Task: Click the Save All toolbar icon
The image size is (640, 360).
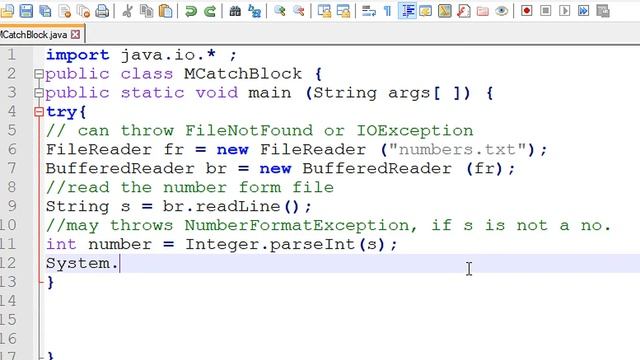Action: click(x=45, y=11)
